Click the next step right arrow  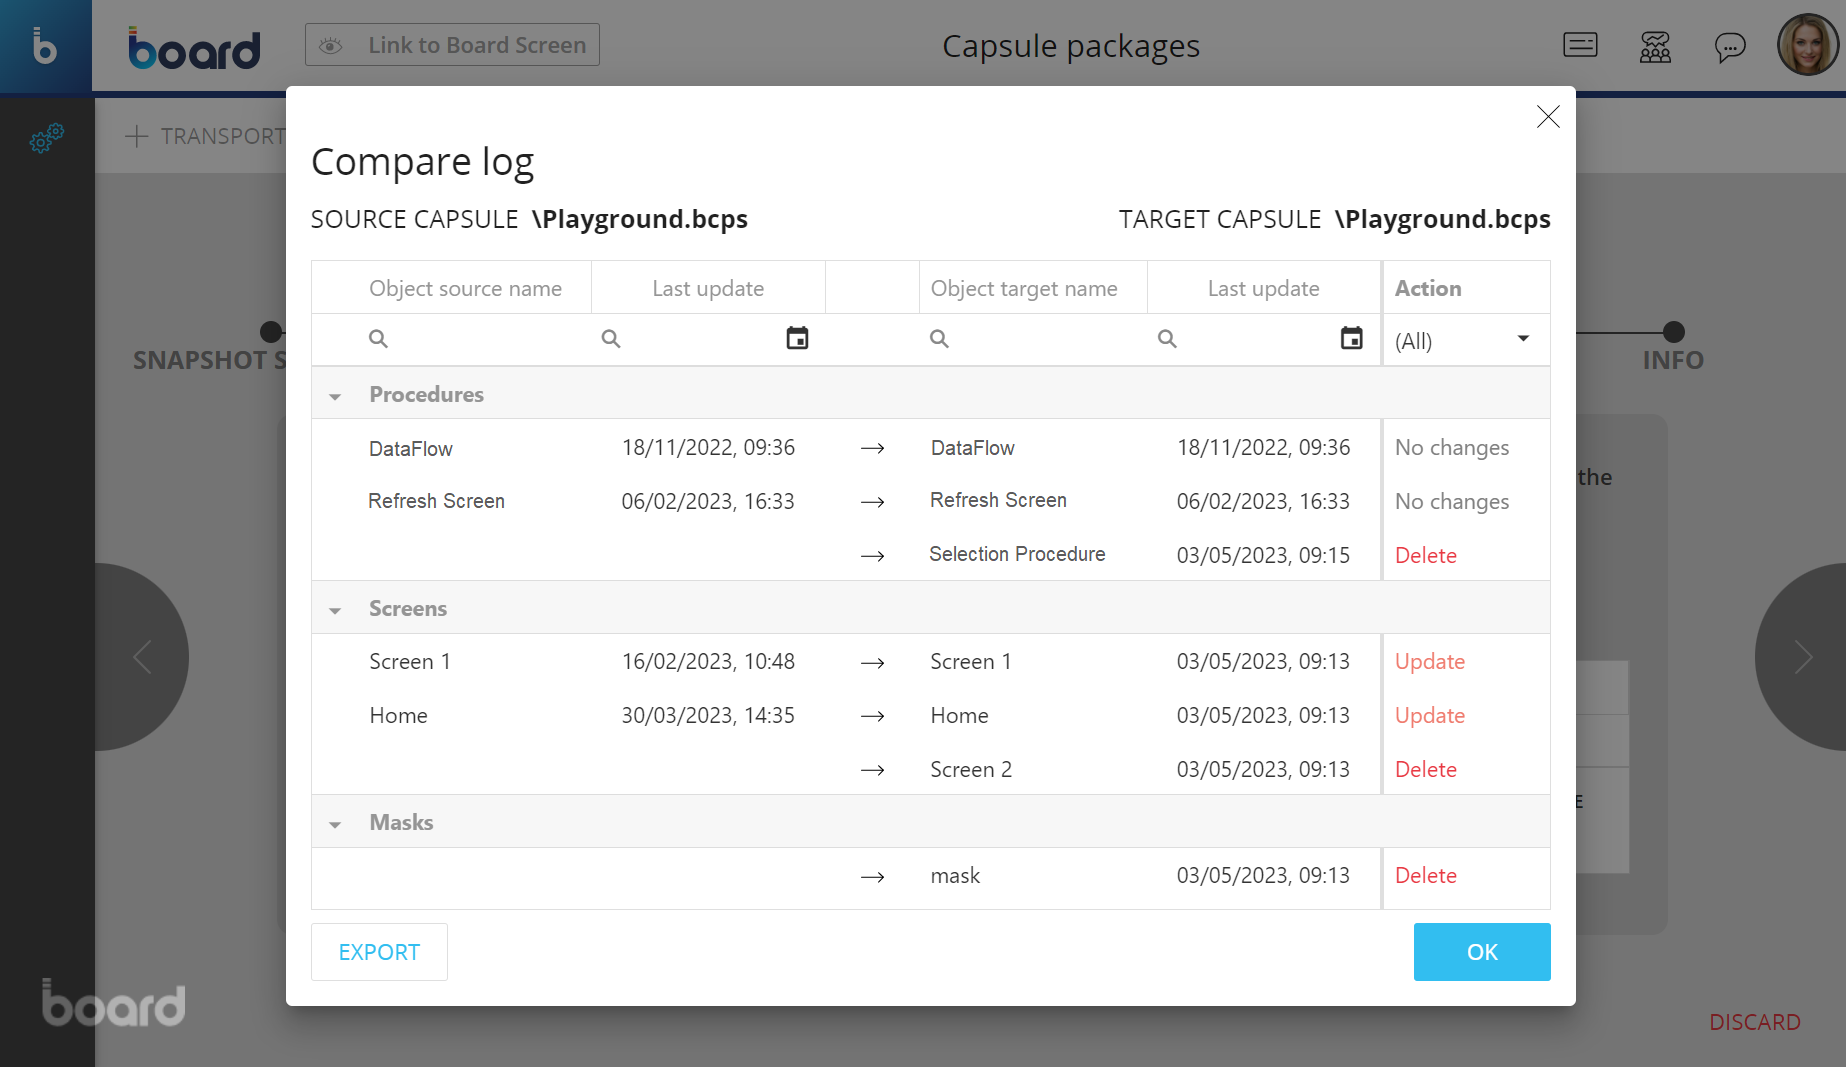pyautogui.click(x=1802, y=657)
